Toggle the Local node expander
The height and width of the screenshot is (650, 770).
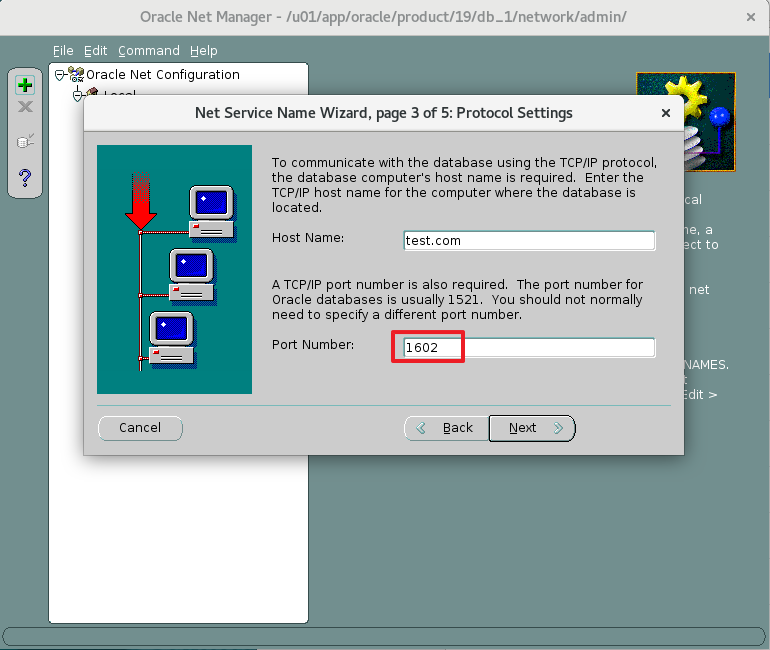(x=78, y=94)
